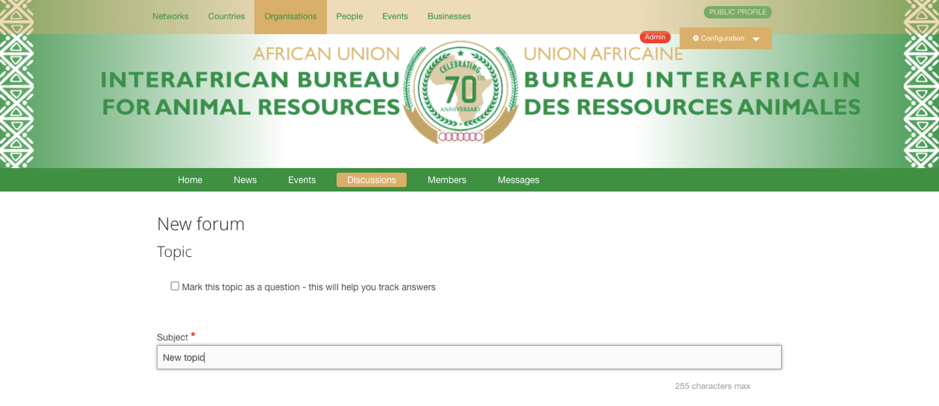Viewport: 939px width, 406px height.
Task: Click the PUBLIC PROFILE badge
Action: [738, 12]
